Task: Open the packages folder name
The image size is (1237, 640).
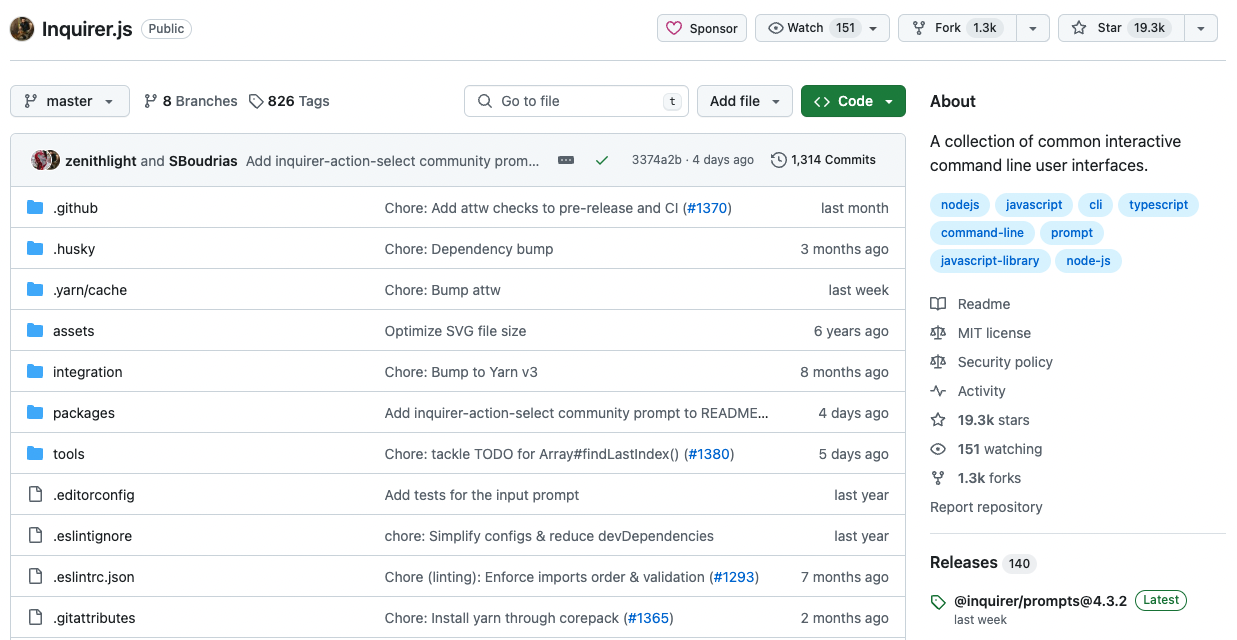Action: [84, 413]
